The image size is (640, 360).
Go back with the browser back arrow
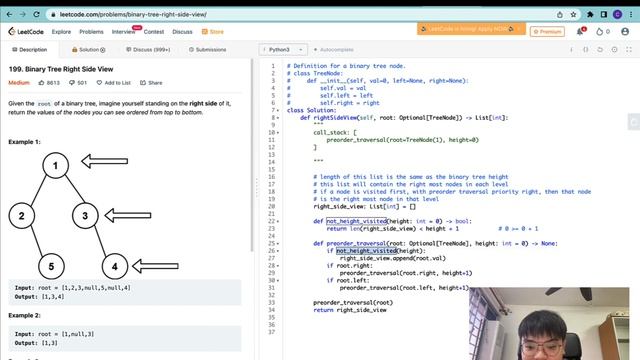(x=9, y=14)
